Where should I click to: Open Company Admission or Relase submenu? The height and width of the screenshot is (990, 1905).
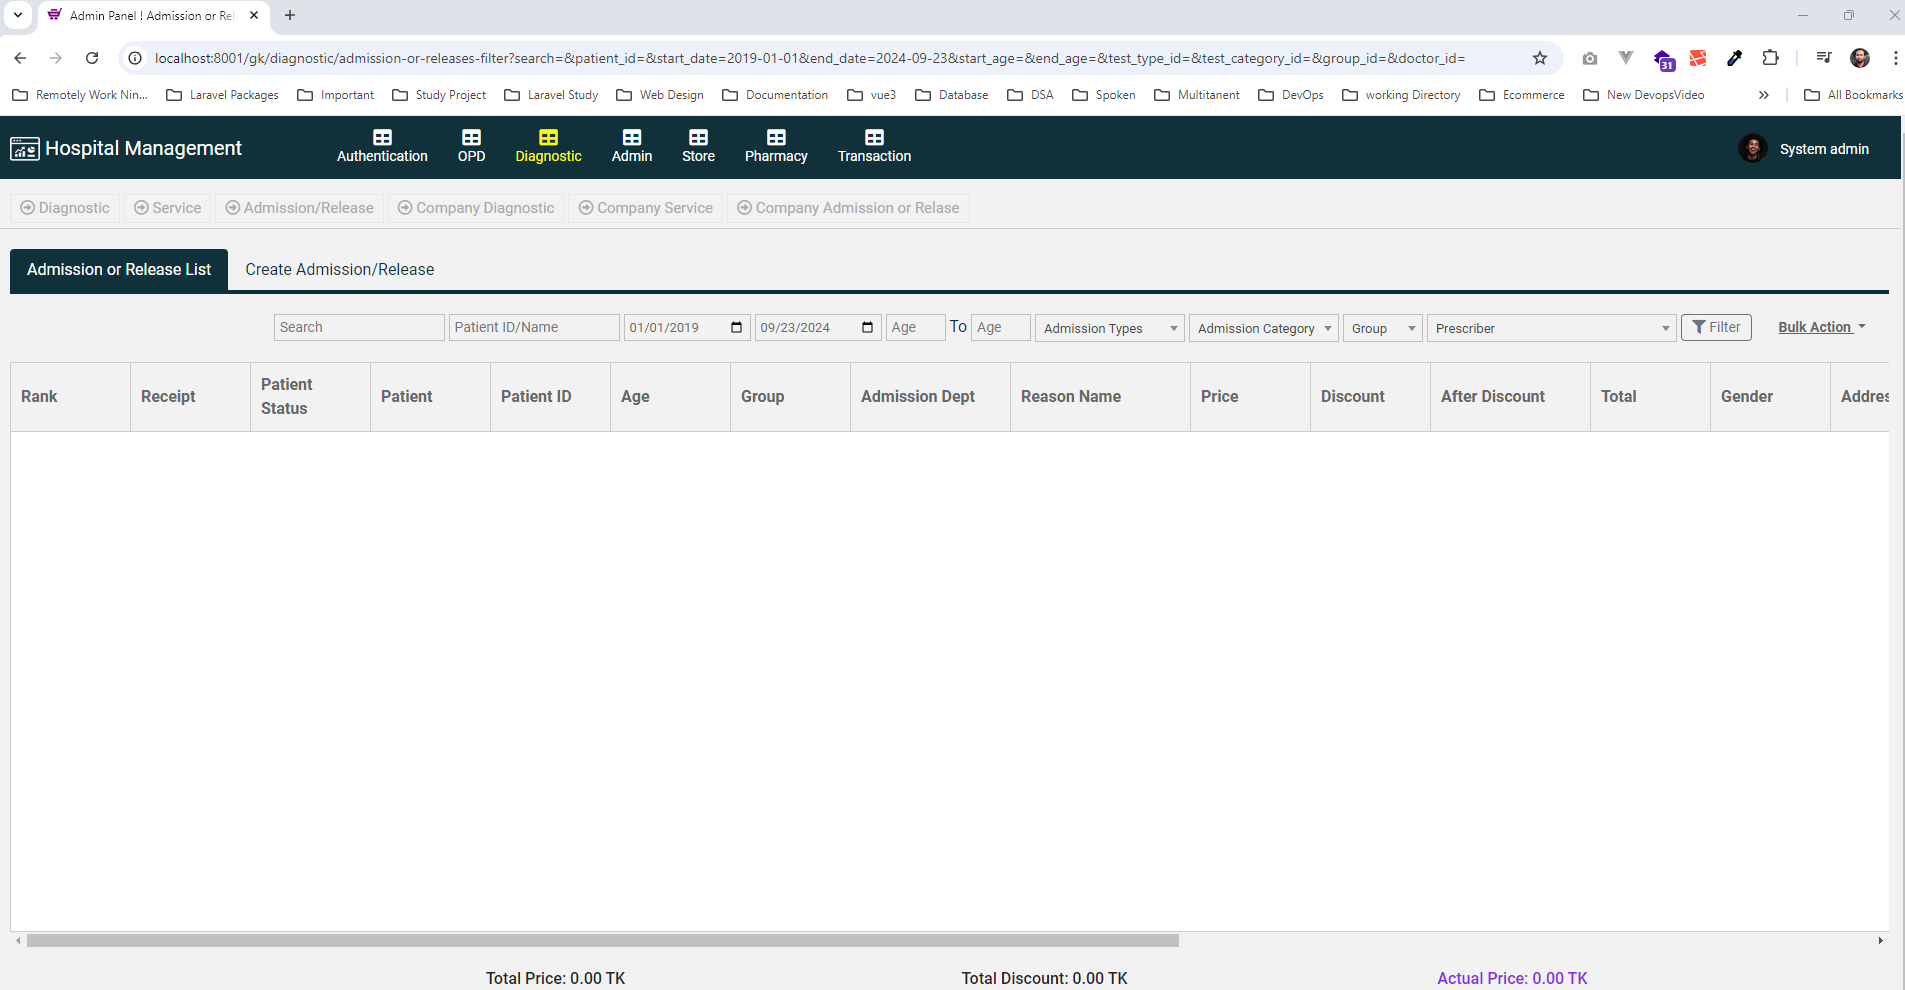point(848,208)
